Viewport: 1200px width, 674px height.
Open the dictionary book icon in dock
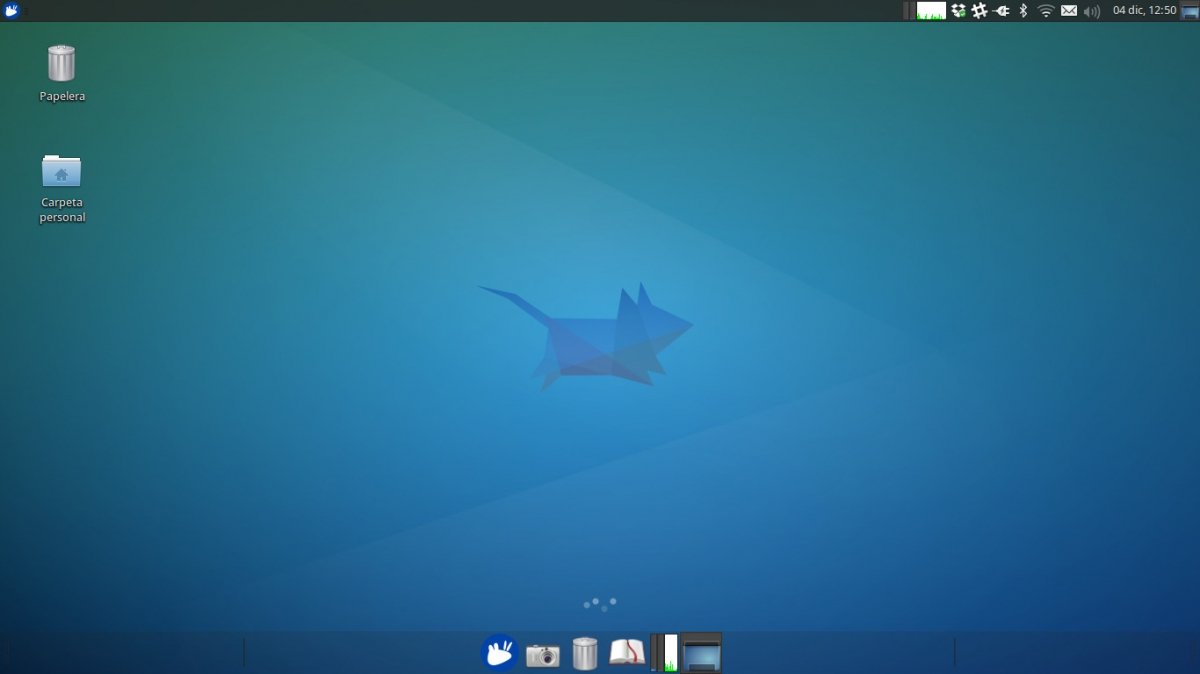[x=628, y=653]
